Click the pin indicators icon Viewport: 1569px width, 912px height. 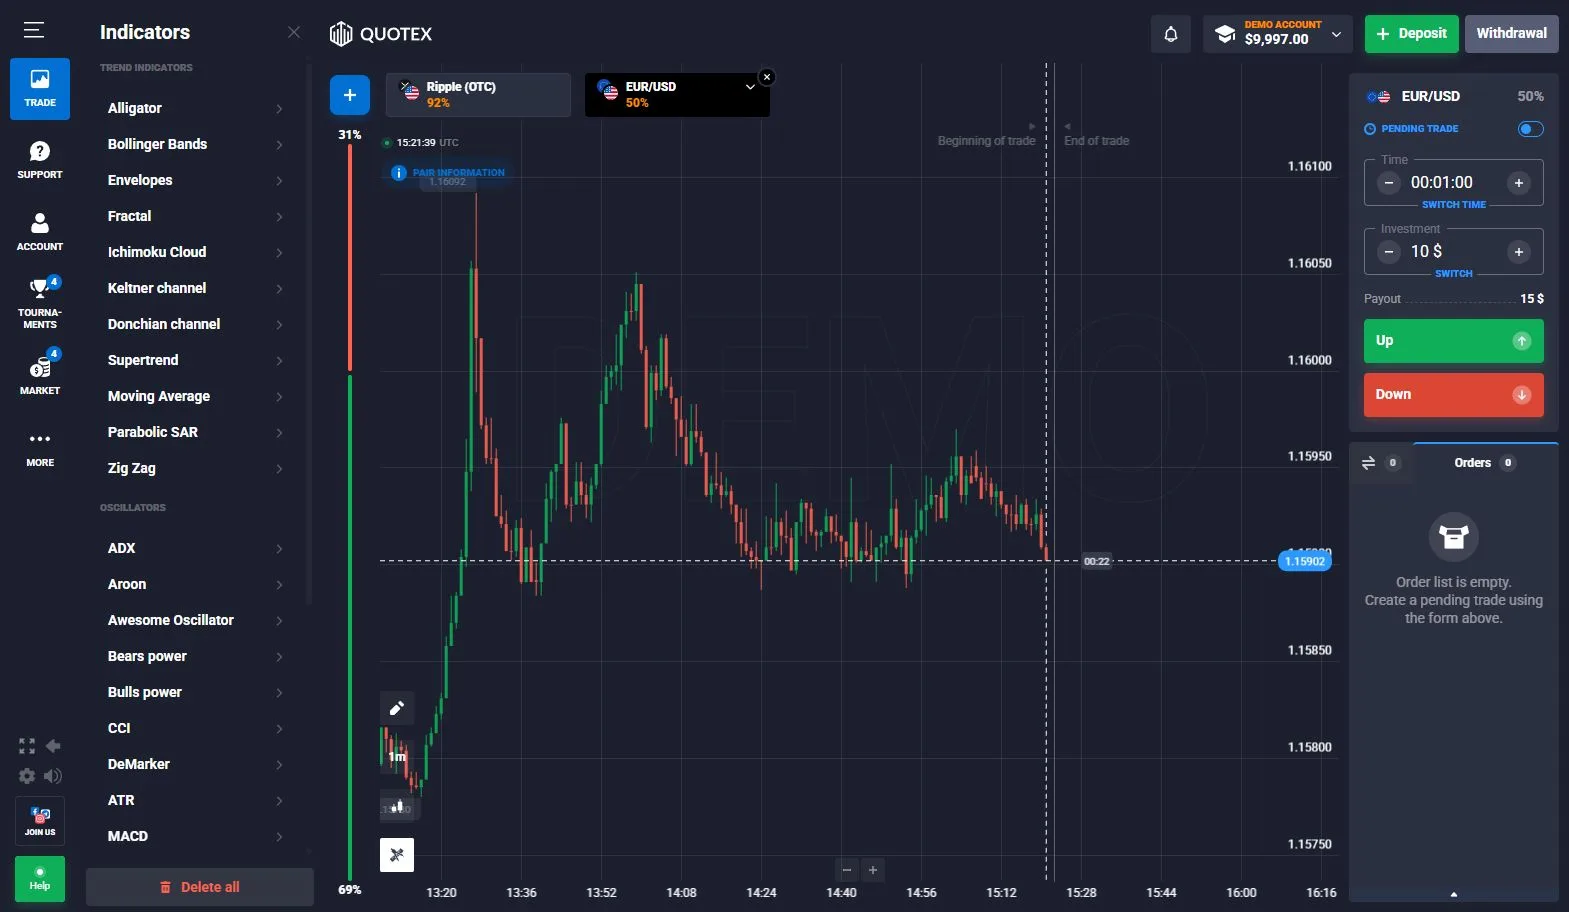(x=397, y=855)
